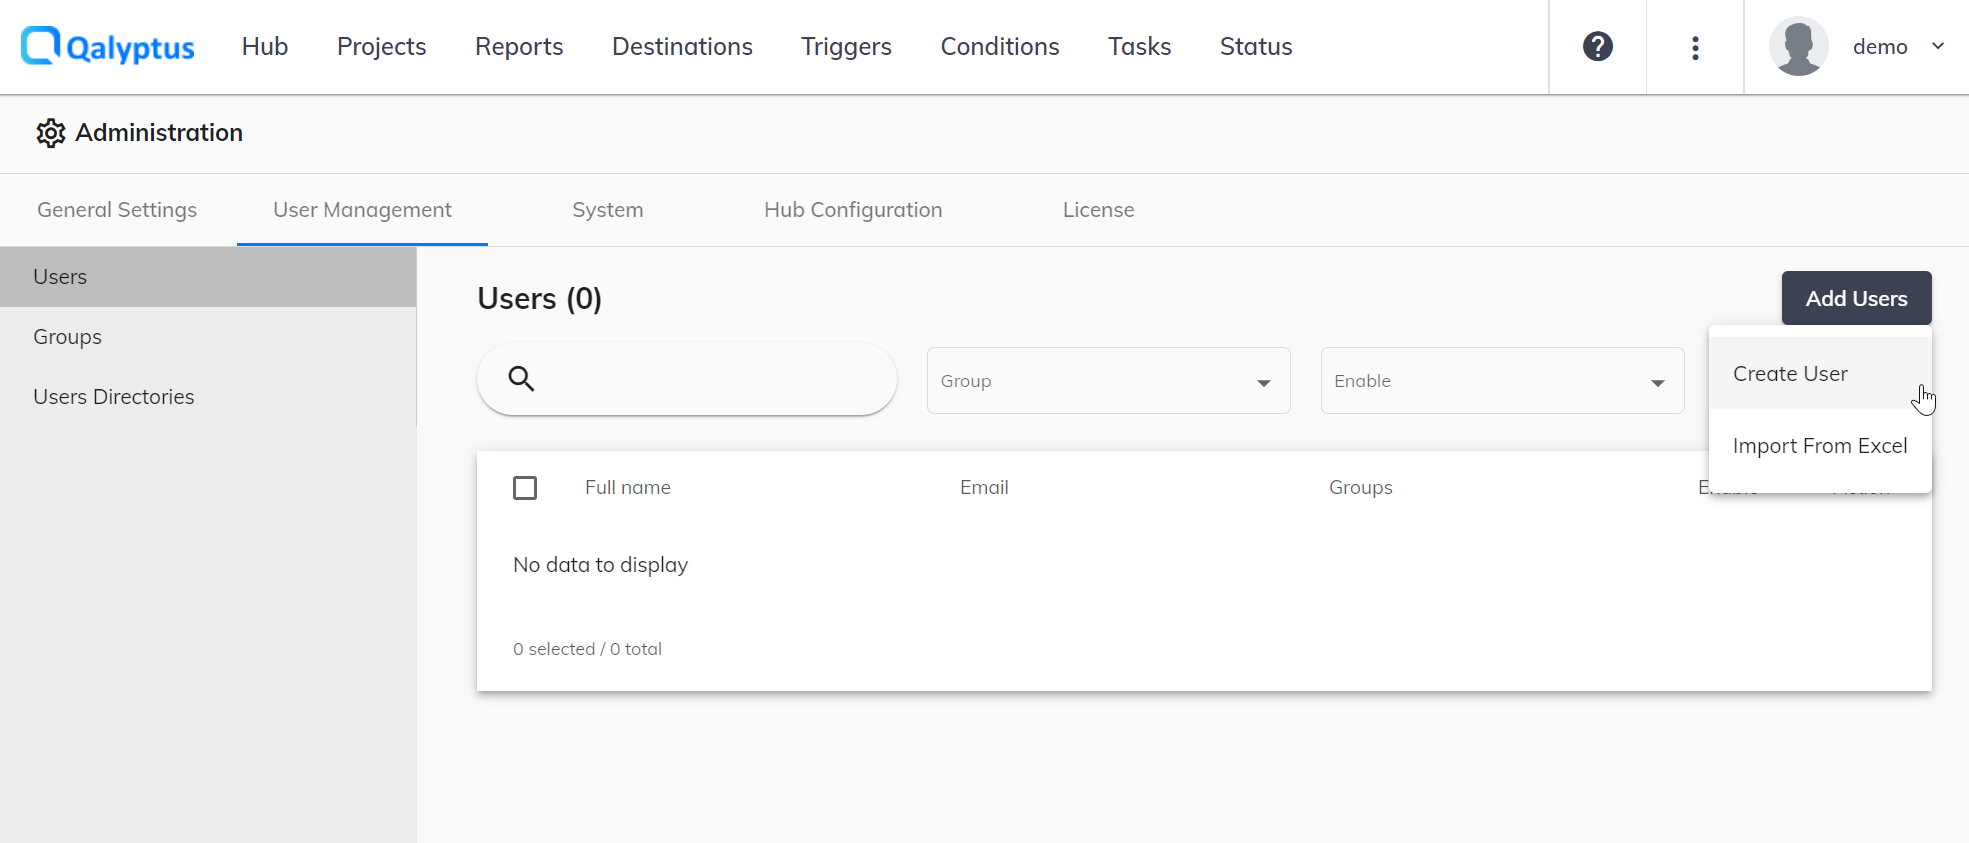Open Users Directories in the sidebar
This screenshot has width=1969, height=843.
tap(114, 397)
